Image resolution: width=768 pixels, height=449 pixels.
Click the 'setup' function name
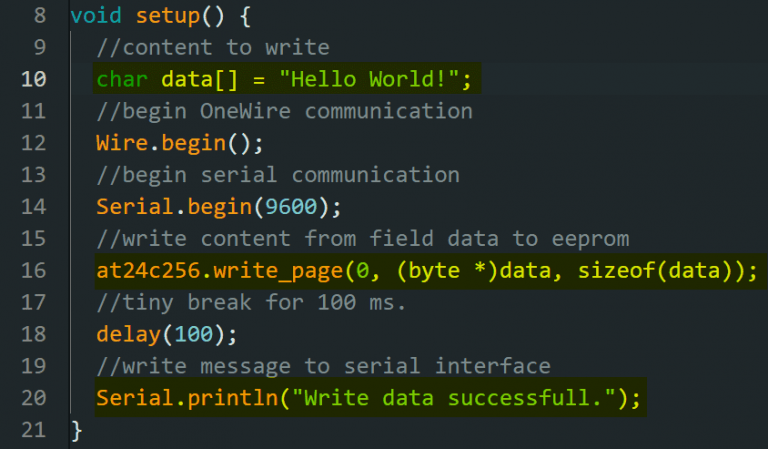[x=168, y=16]
